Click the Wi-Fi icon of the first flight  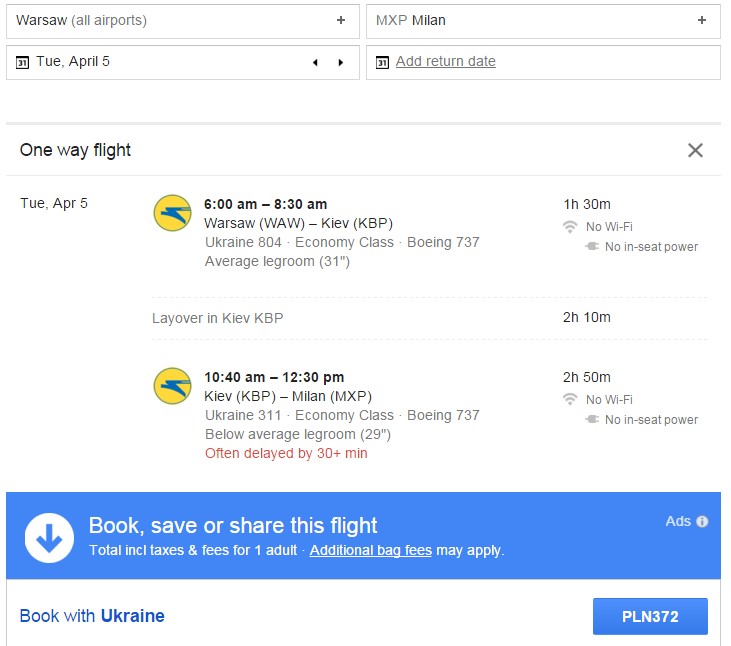pos(570,227)
